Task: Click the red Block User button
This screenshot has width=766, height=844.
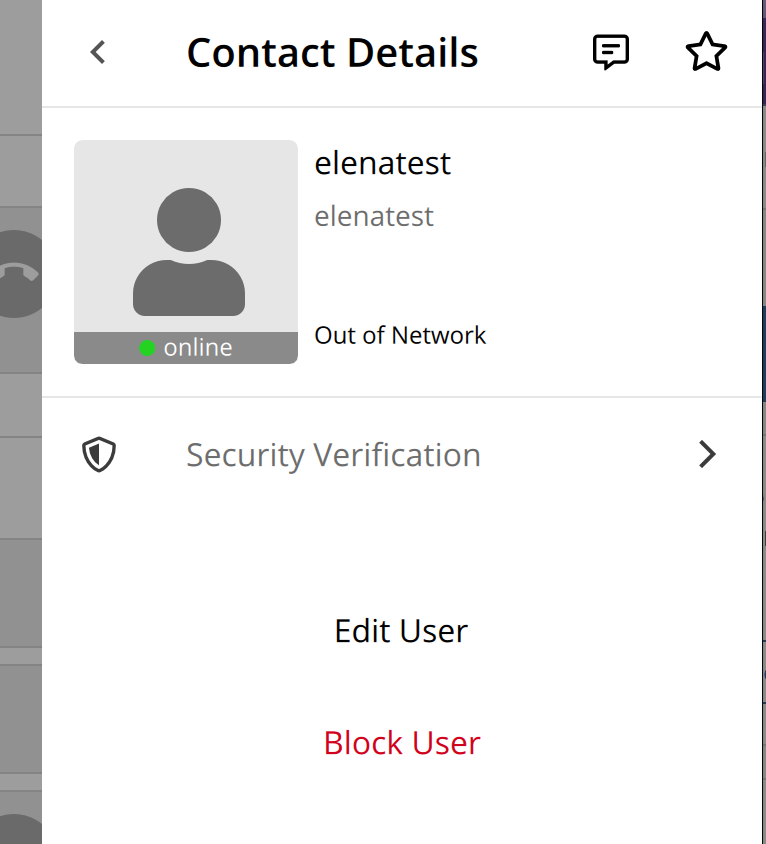Action: (x=402, y=743)
